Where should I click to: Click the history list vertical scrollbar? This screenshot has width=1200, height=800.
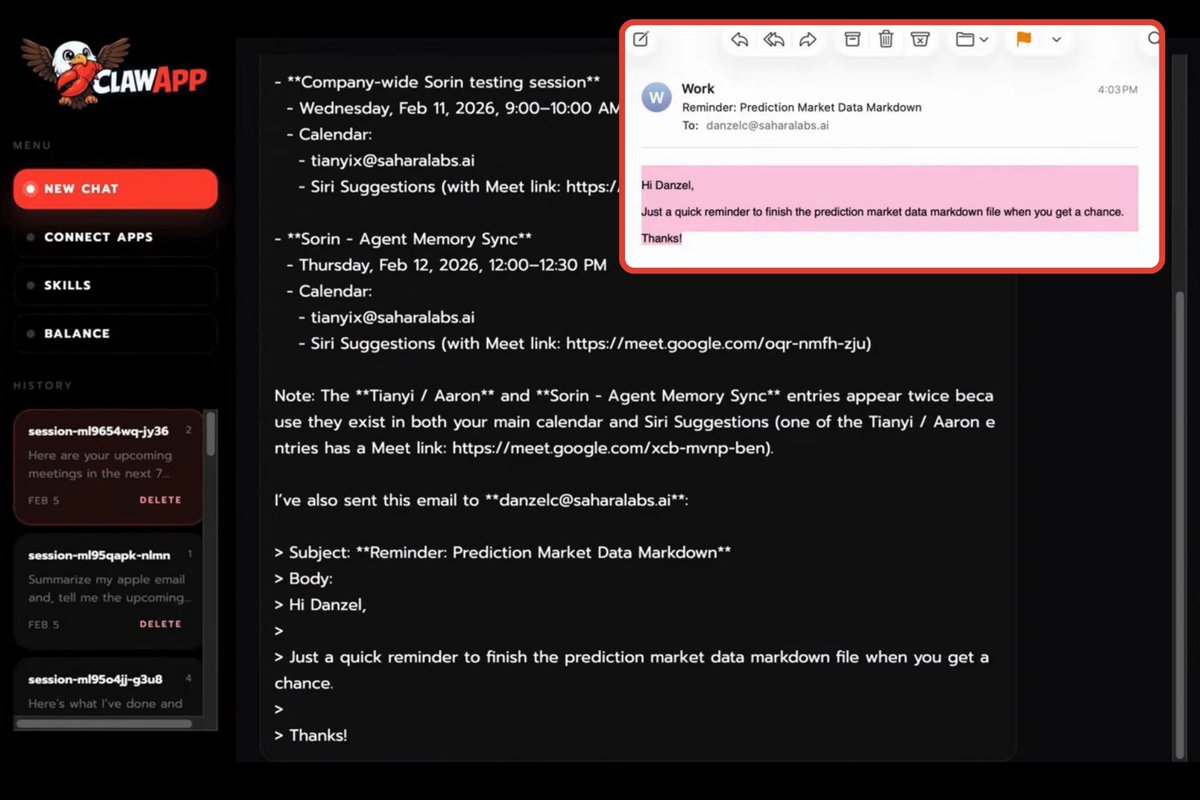211,434
